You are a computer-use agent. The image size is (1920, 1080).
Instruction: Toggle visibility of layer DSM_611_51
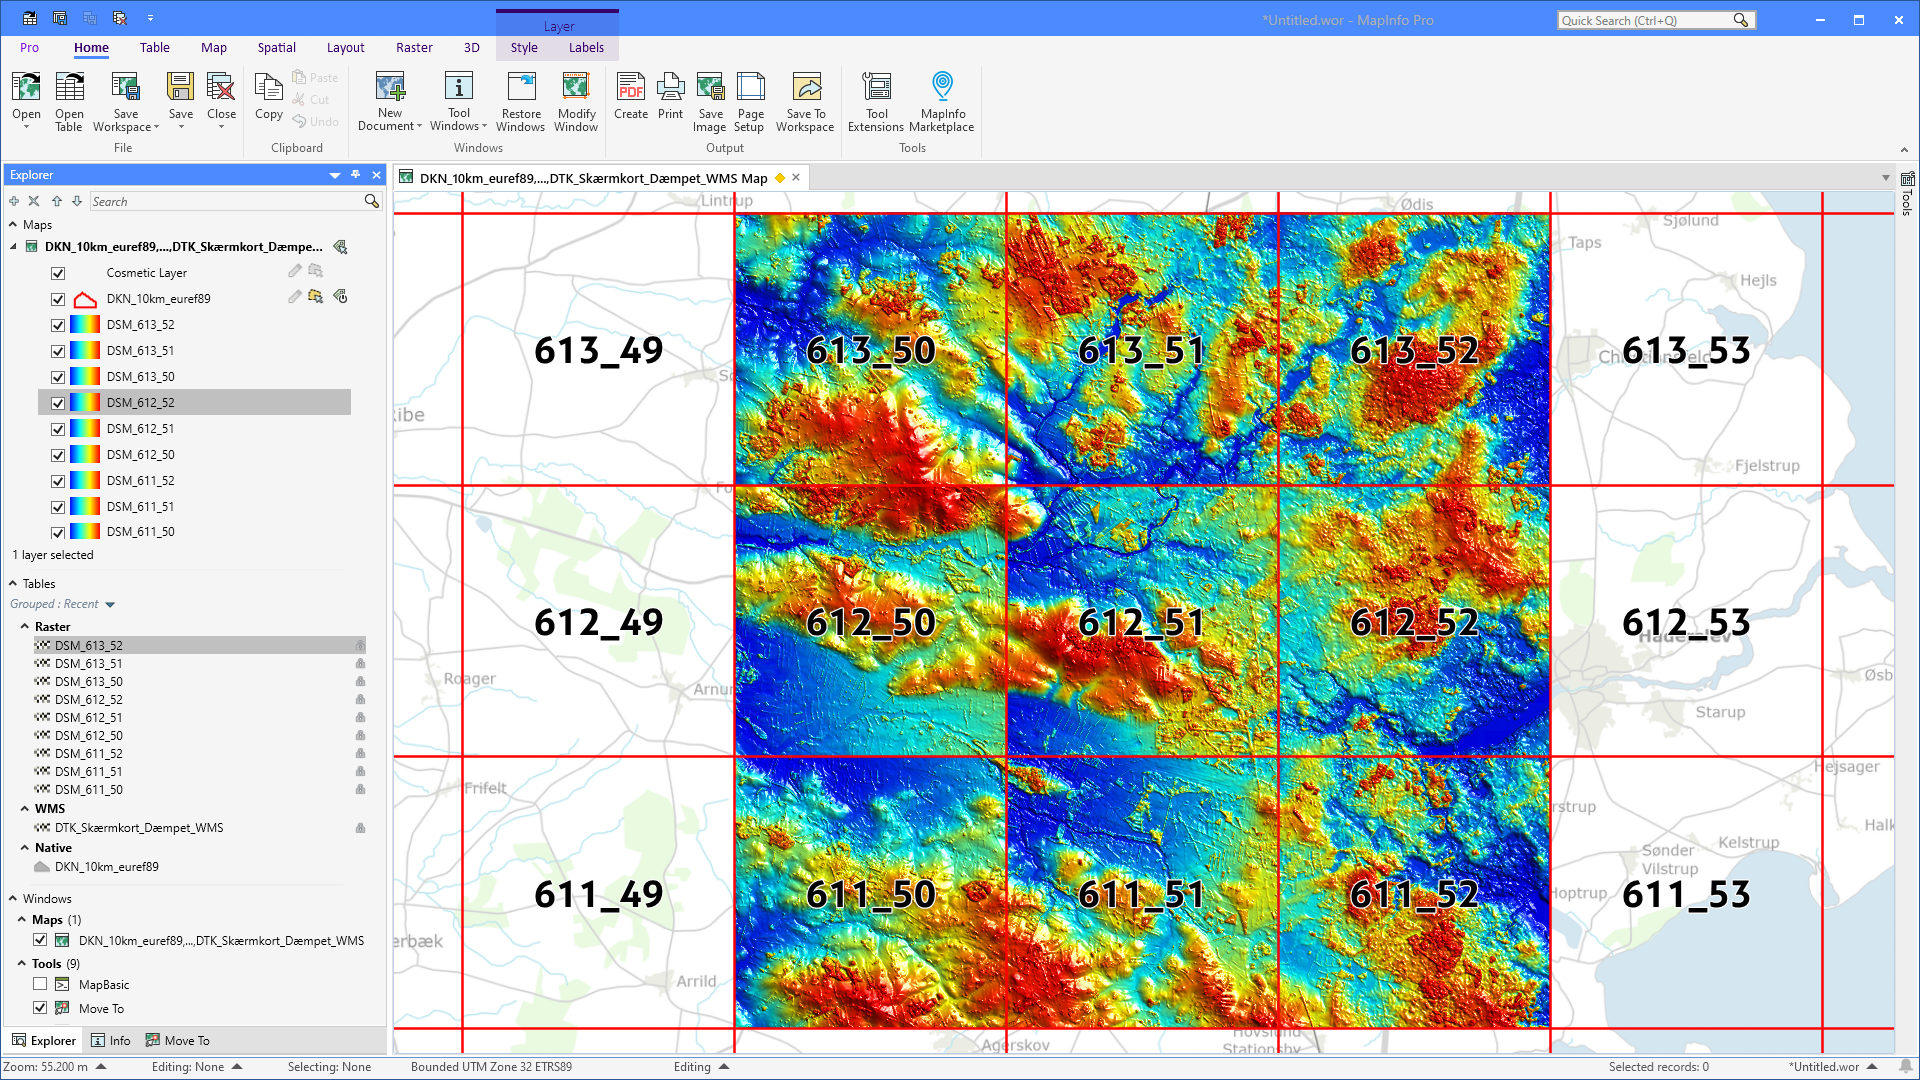pyautogui.click(x=58, y=507)
